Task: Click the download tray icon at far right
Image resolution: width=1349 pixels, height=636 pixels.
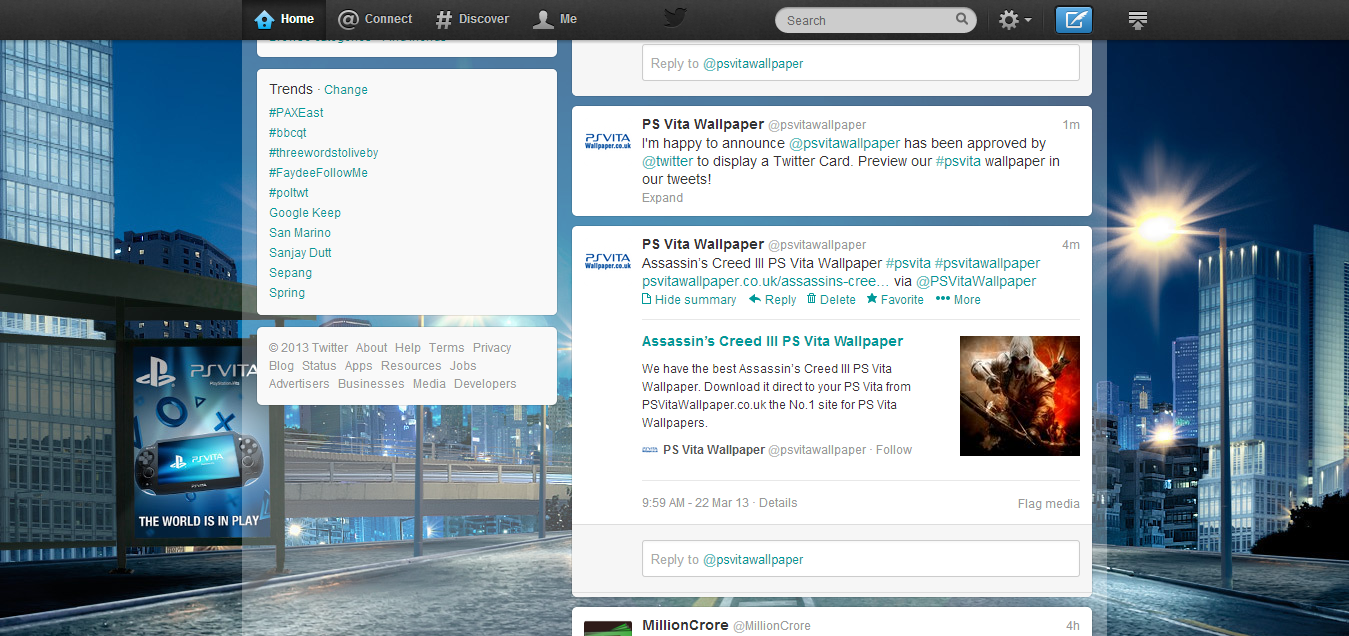Action: (x=1137, y=20)
